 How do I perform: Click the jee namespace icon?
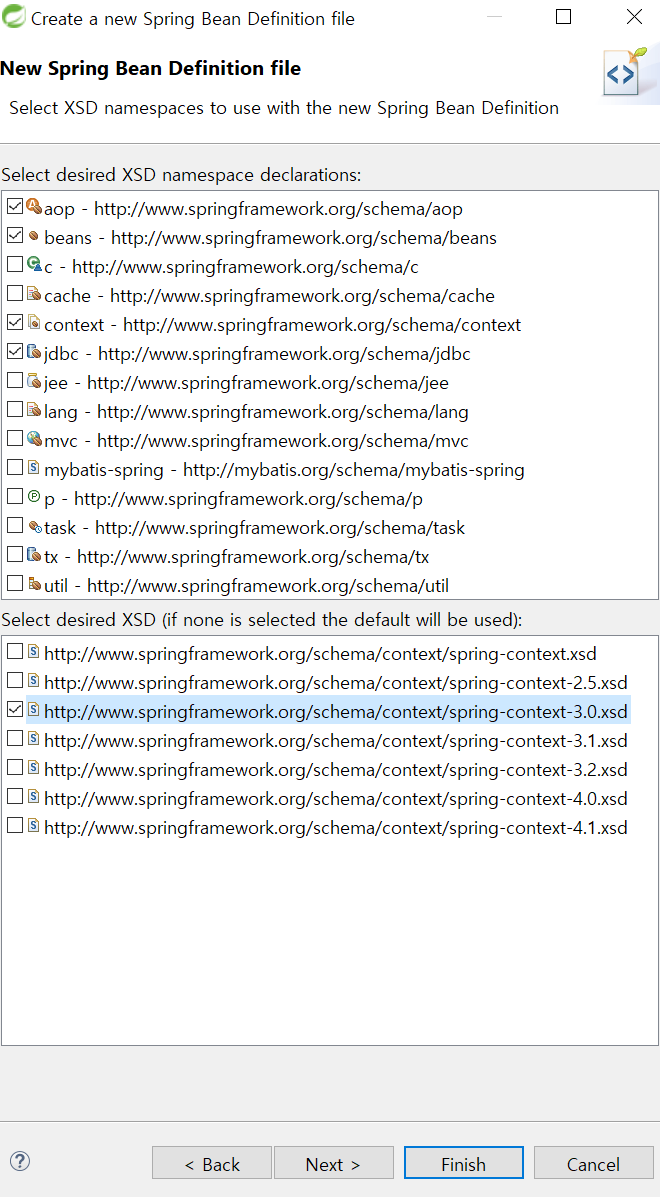click(x=34, y=382)
